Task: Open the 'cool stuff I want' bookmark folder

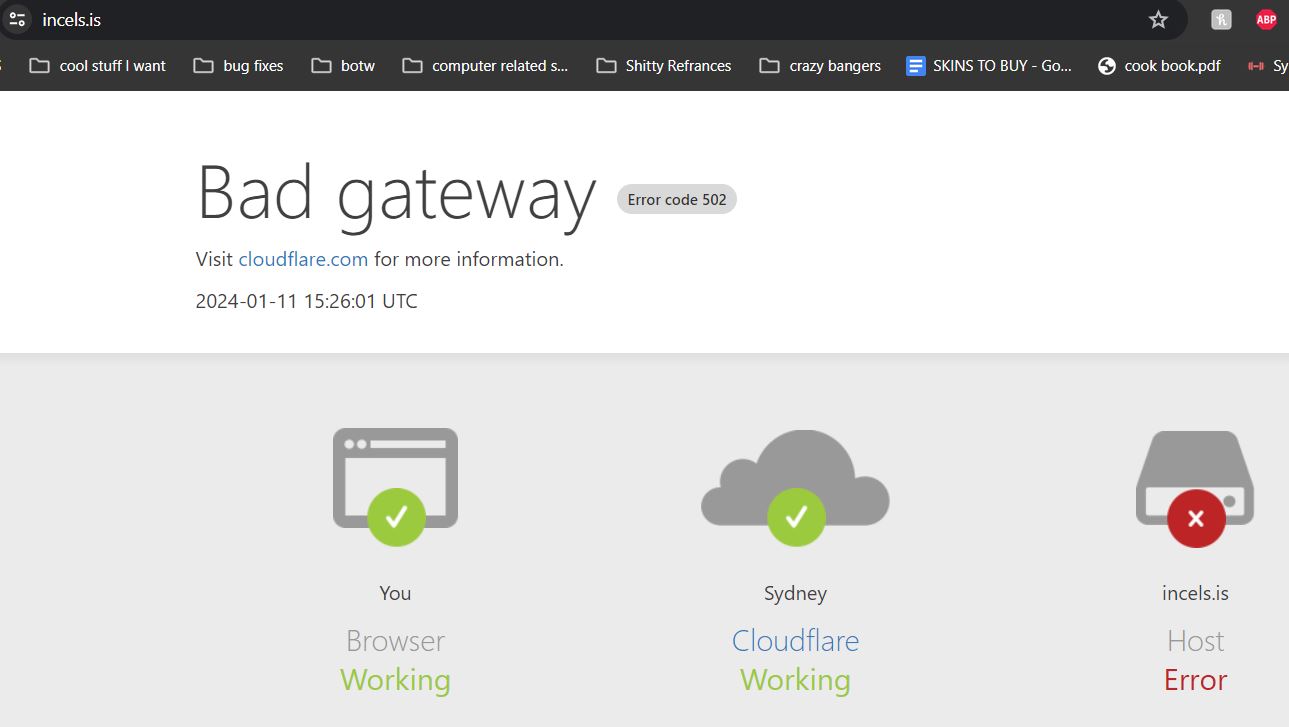Action: pyautogui.click(x=98, y=66)
